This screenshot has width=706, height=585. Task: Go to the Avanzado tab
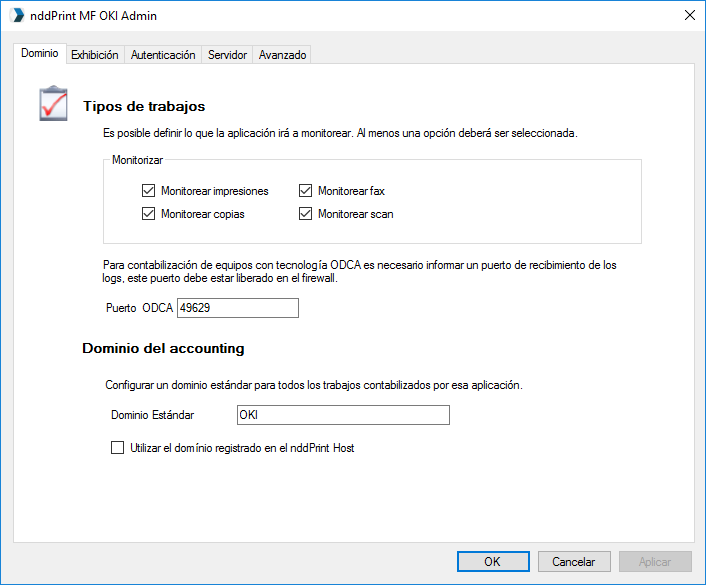click(x=282, y=55)
